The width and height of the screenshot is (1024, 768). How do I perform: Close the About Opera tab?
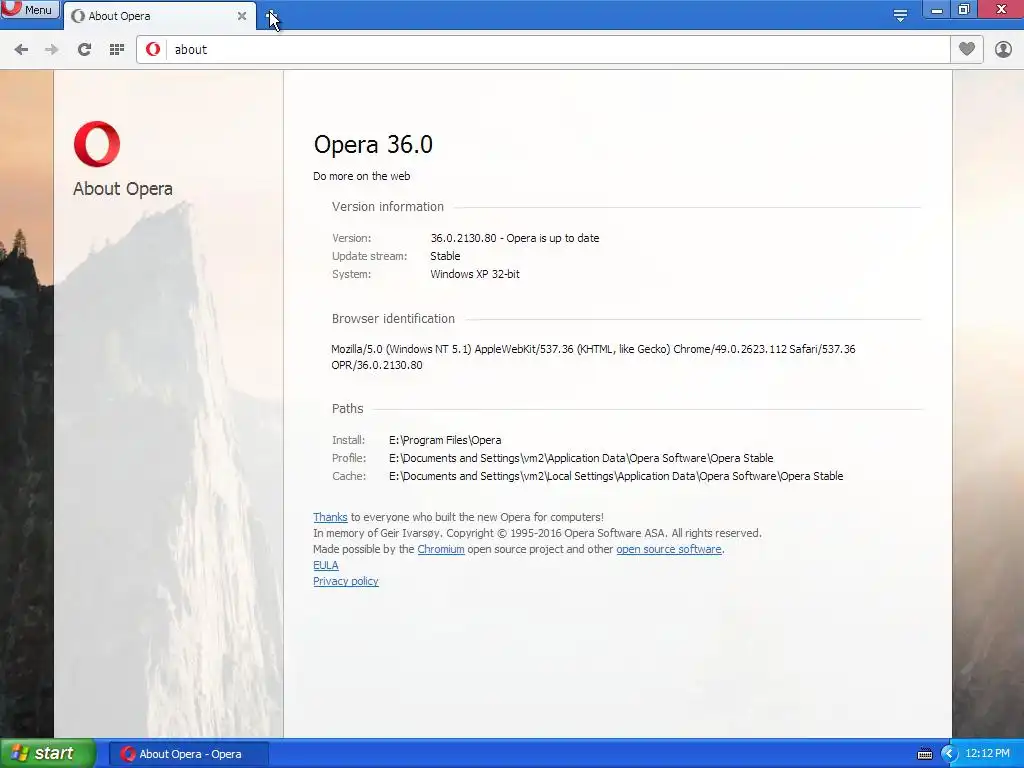tap(242, 16)
